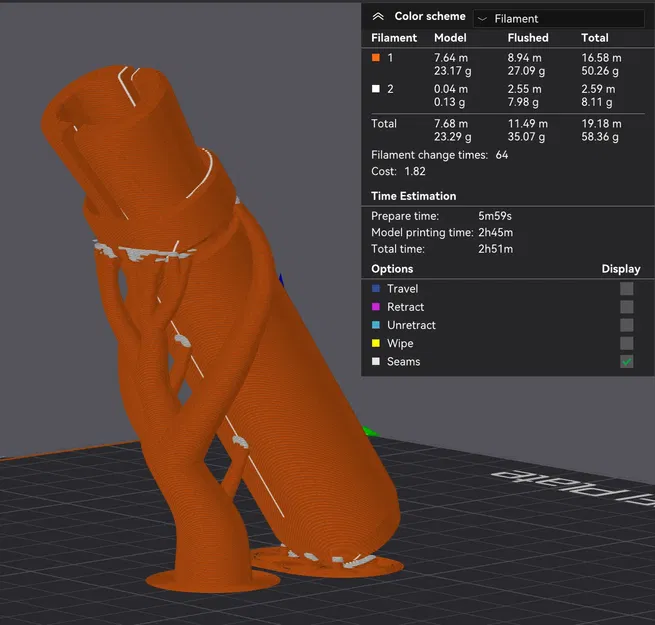Select the Retract option label

point(405,307)
